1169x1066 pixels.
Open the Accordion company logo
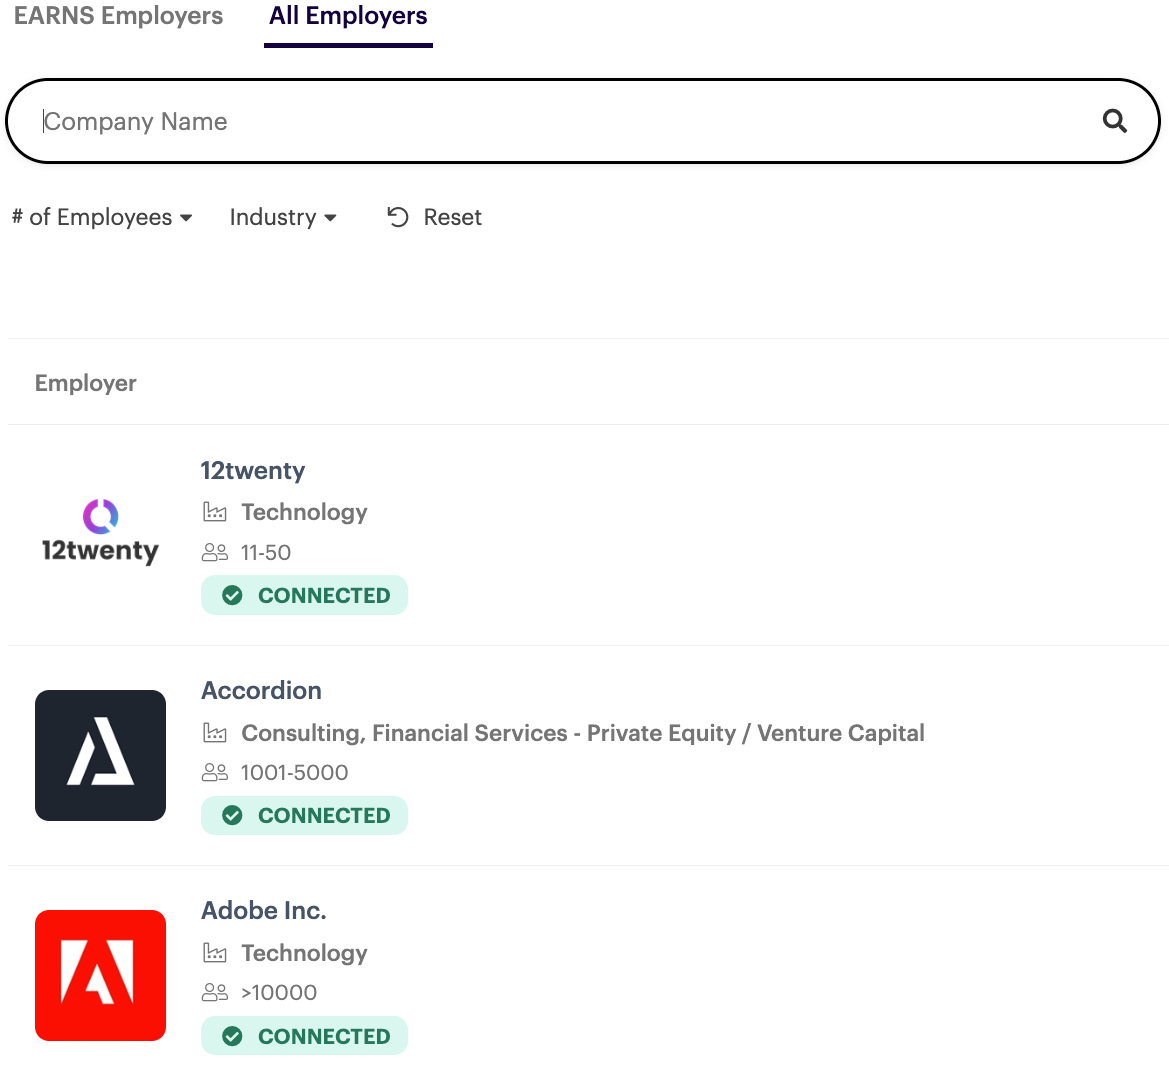(x=100, y=755)
